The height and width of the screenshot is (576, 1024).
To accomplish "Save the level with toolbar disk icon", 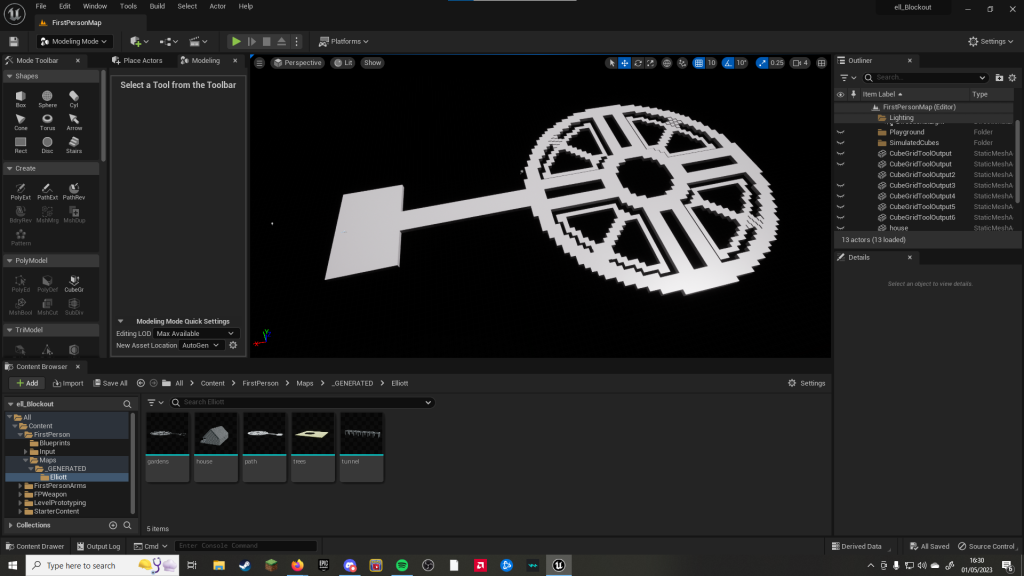I will (14, 41).
